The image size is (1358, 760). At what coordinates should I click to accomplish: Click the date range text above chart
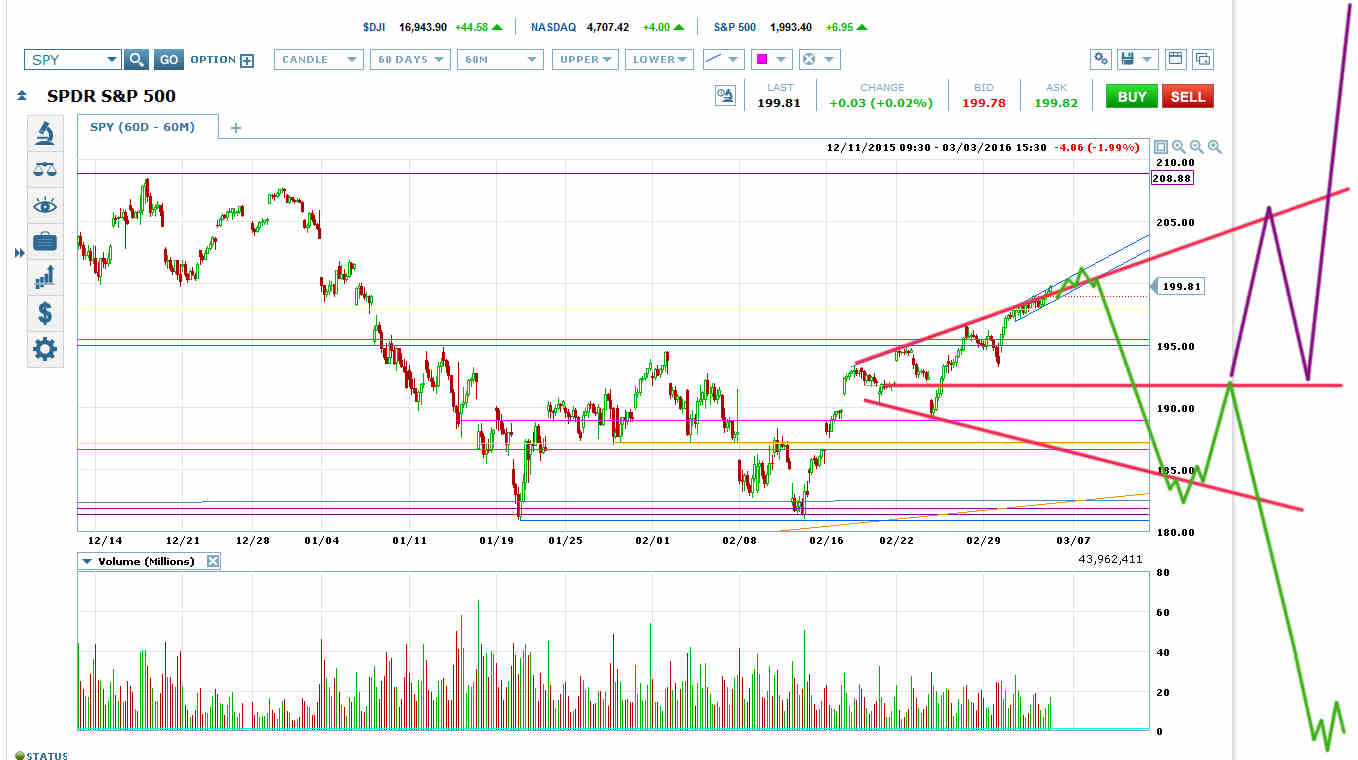[937, 147]
